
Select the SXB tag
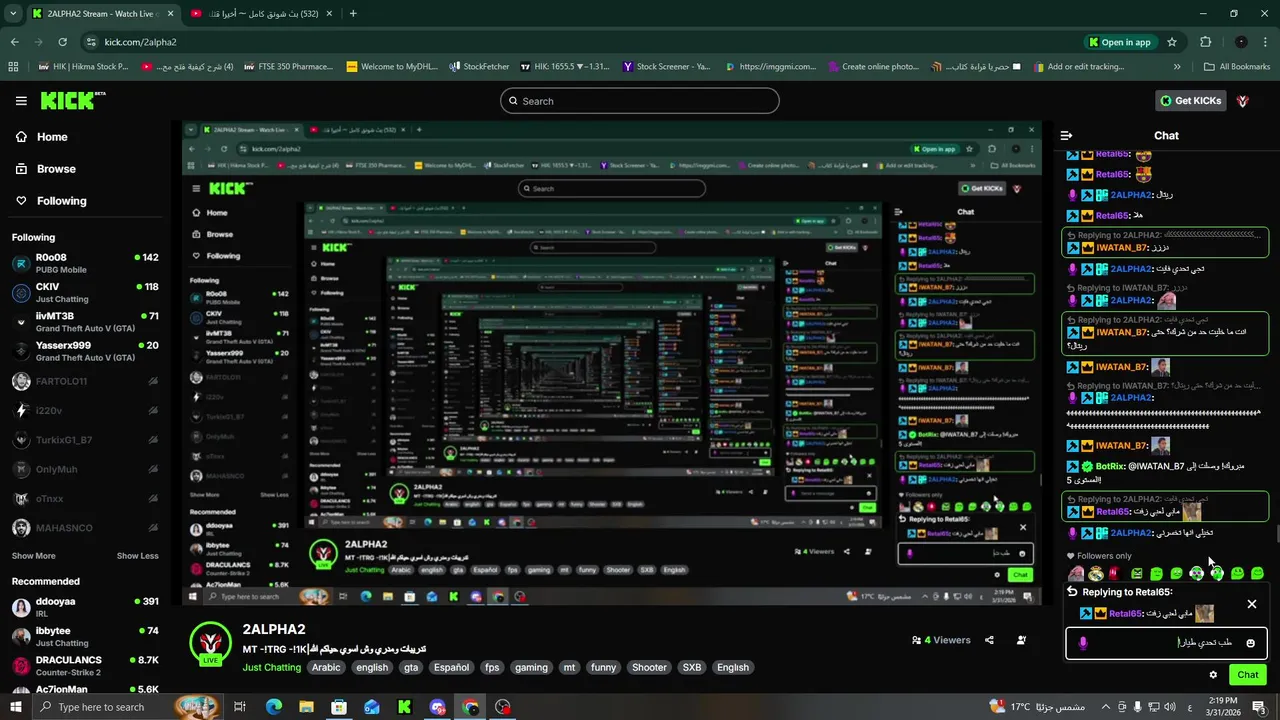coord(692,668)
